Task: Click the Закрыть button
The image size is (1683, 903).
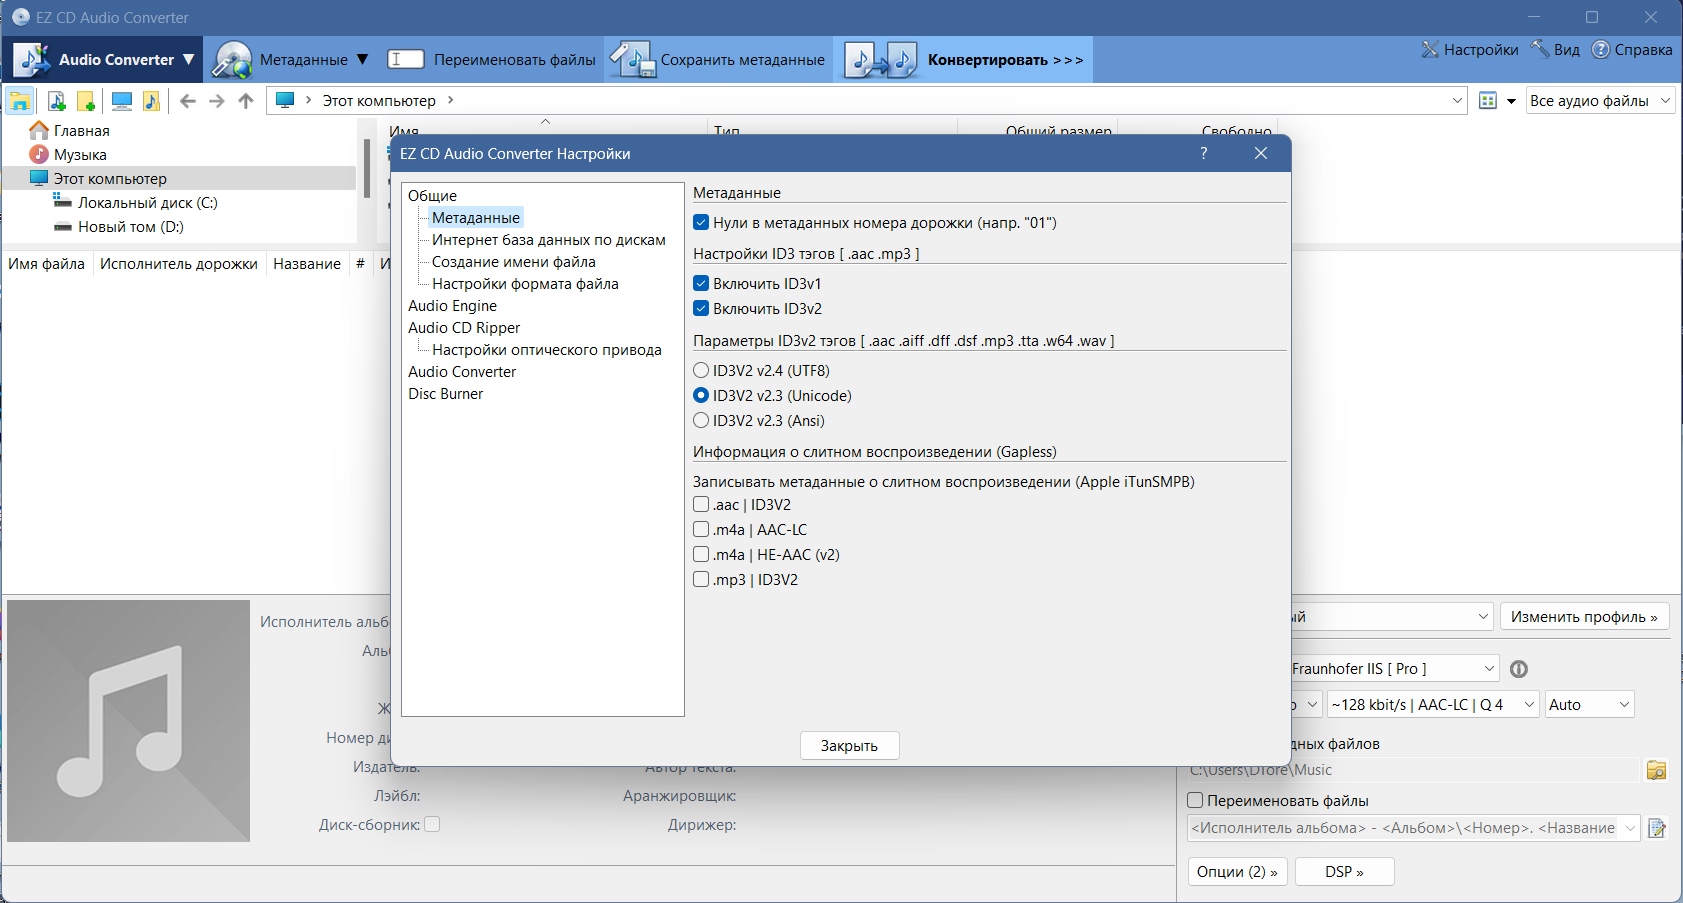Action: pyautogui.click(x=849, y=746)
